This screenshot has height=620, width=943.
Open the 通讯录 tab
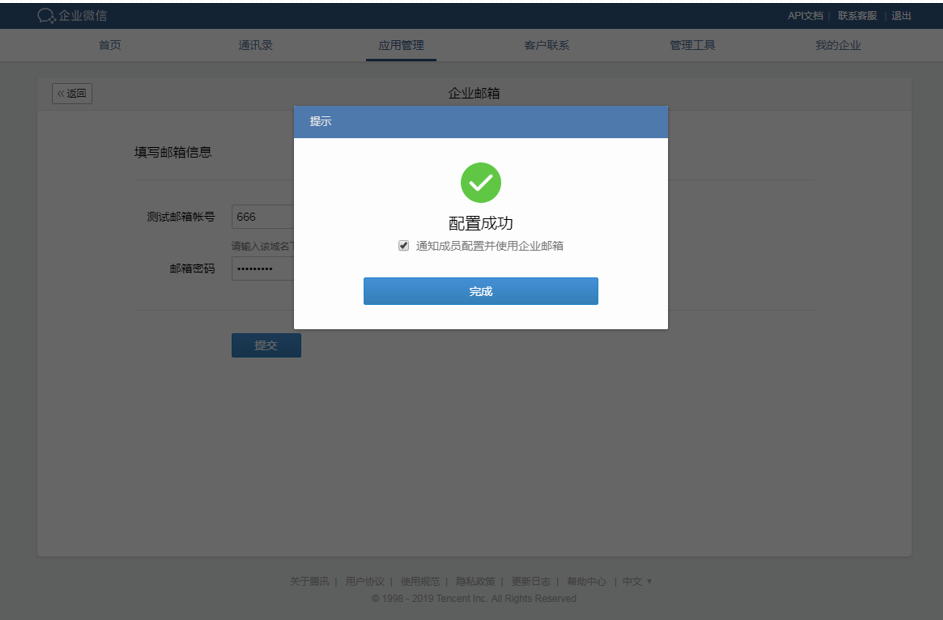pos(255,45)
